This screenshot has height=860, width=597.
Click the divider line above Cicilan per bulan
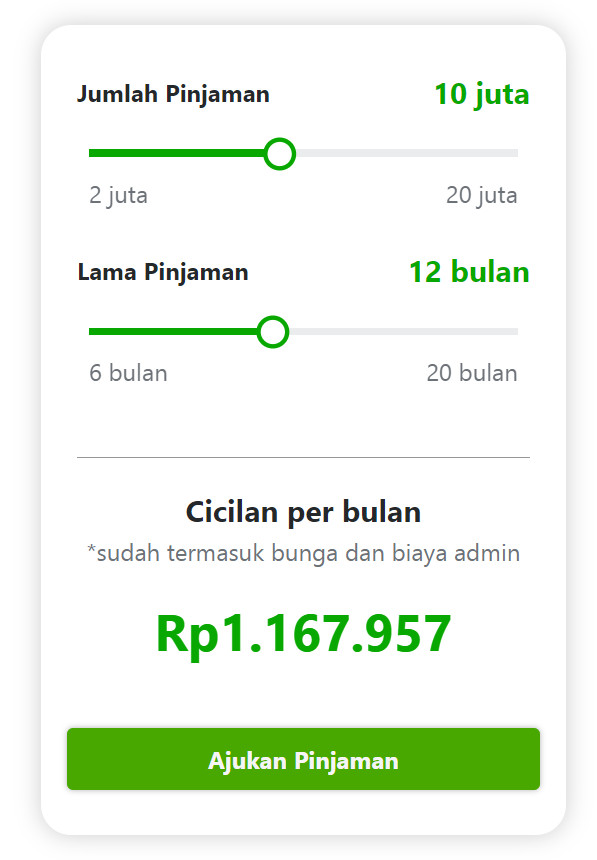301,455
